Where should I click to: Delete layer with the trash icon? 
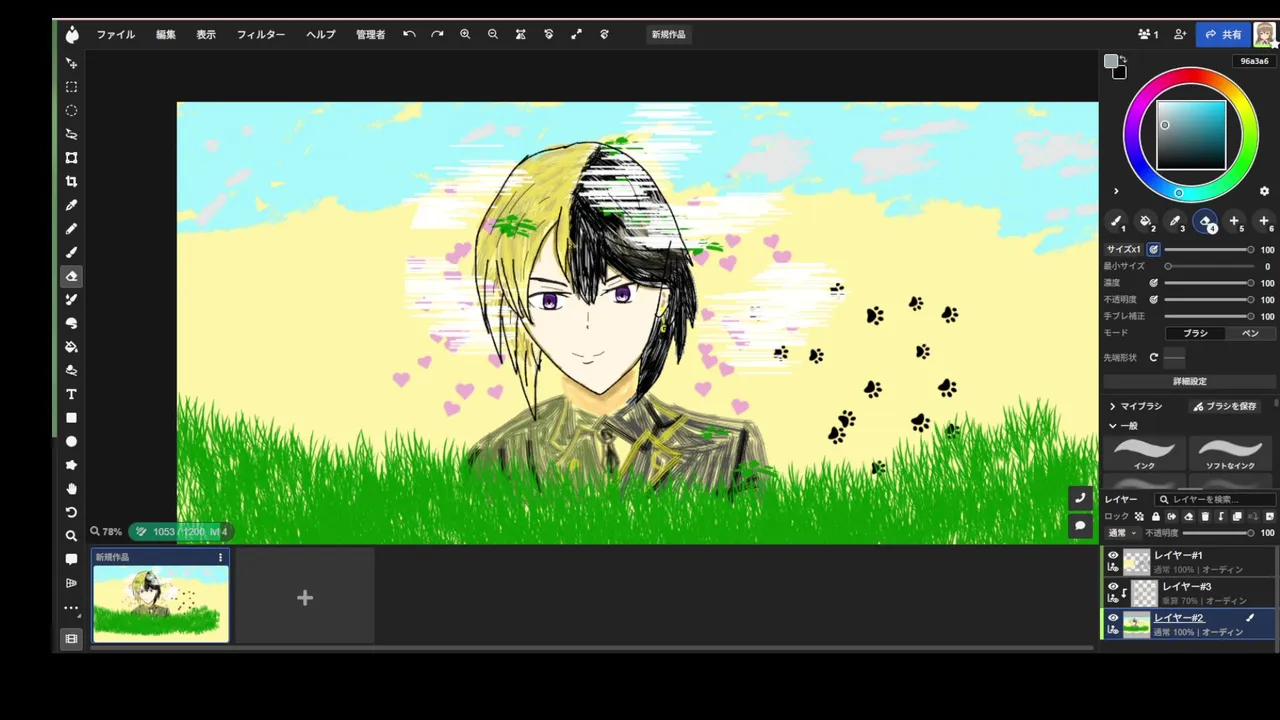click(1205, 517)
